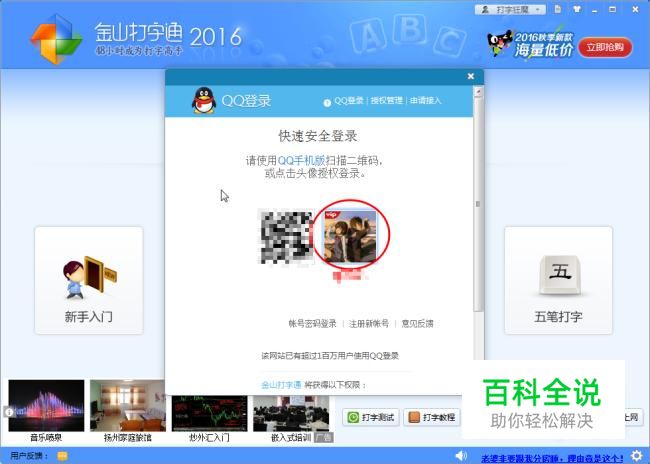Open the bottom news headline link
This screenshot has height=464, width=650.
coord(552,459)
